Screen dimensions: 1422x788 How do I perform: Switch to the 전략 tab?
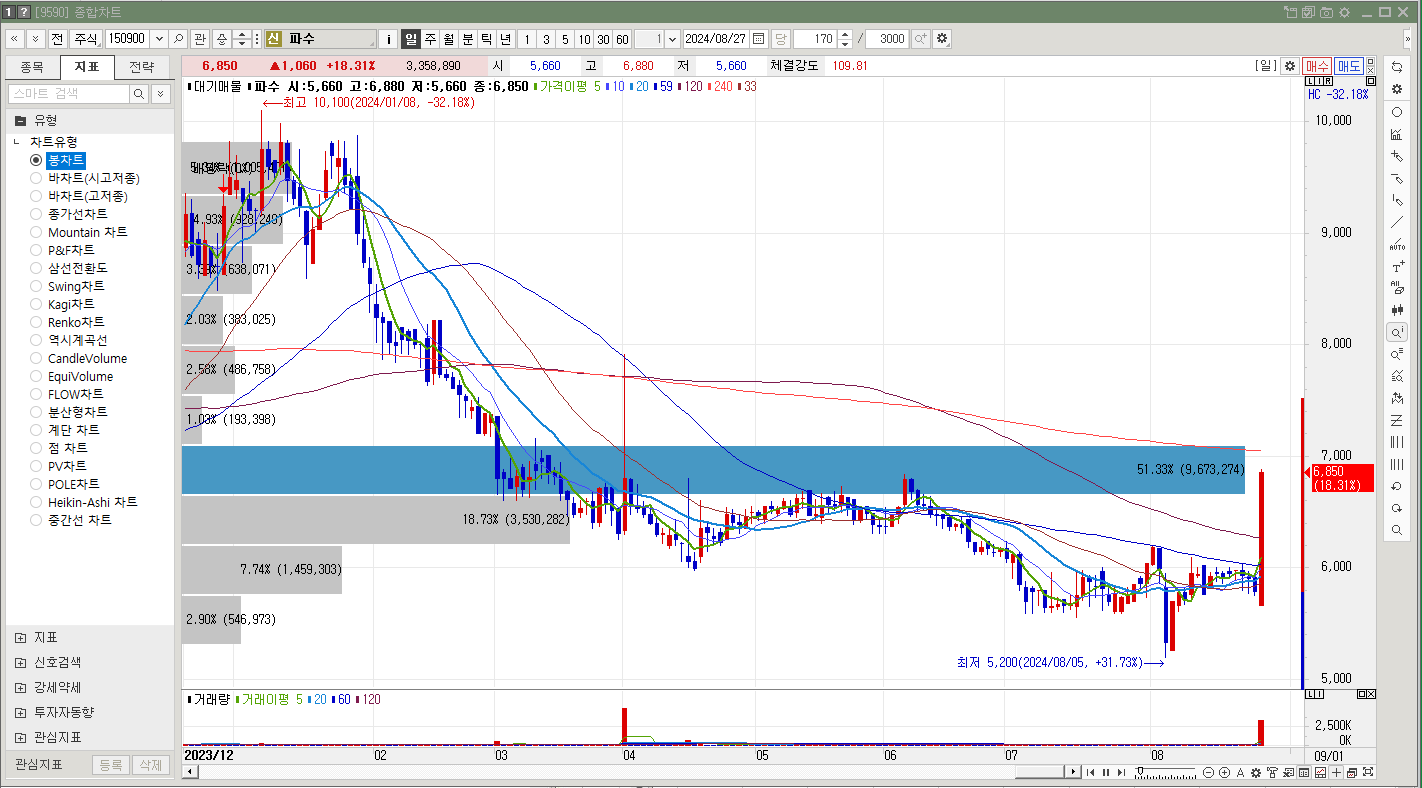[x=142, y=67]
